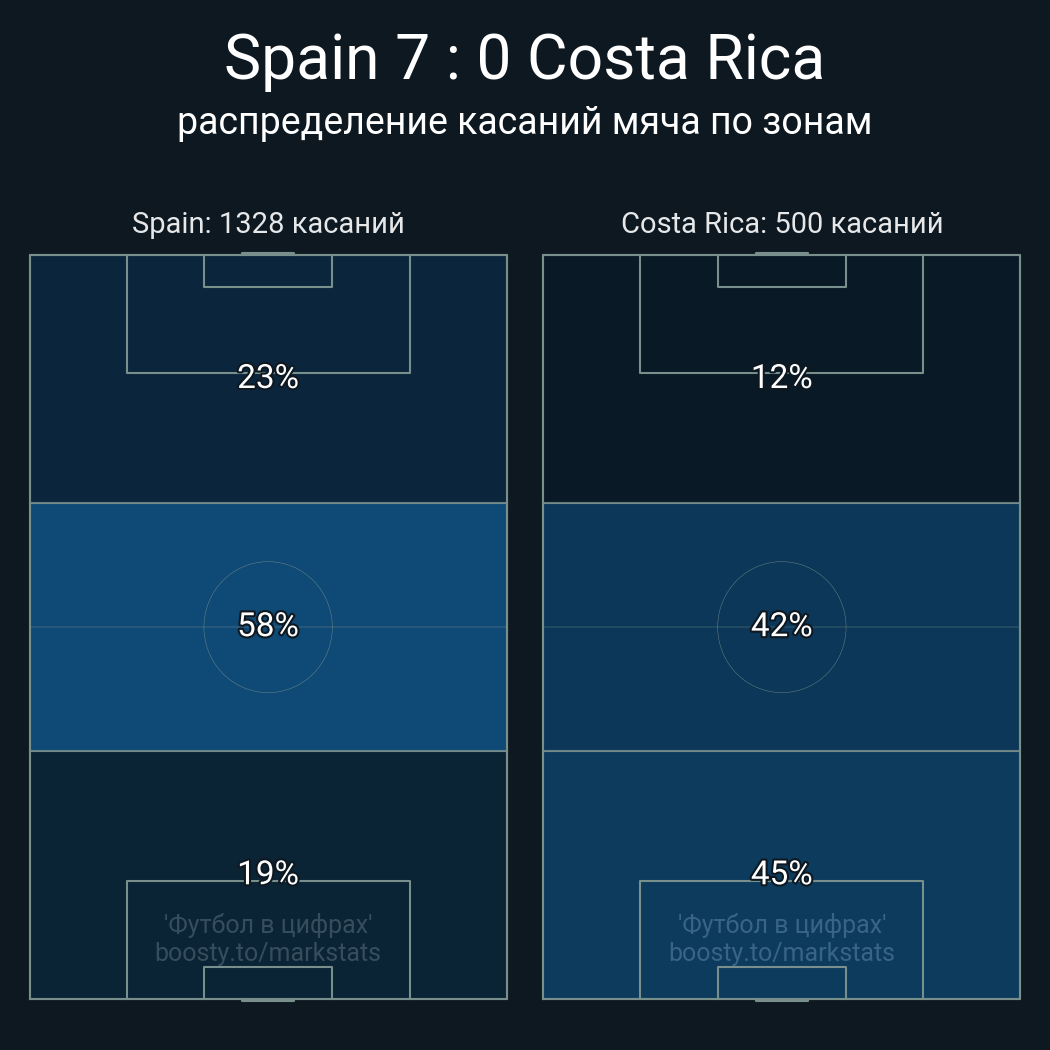Click 'Футбол в цифрах' watermark on Spain's pitch
The image size is (1050, 1050).
[268, 924]
